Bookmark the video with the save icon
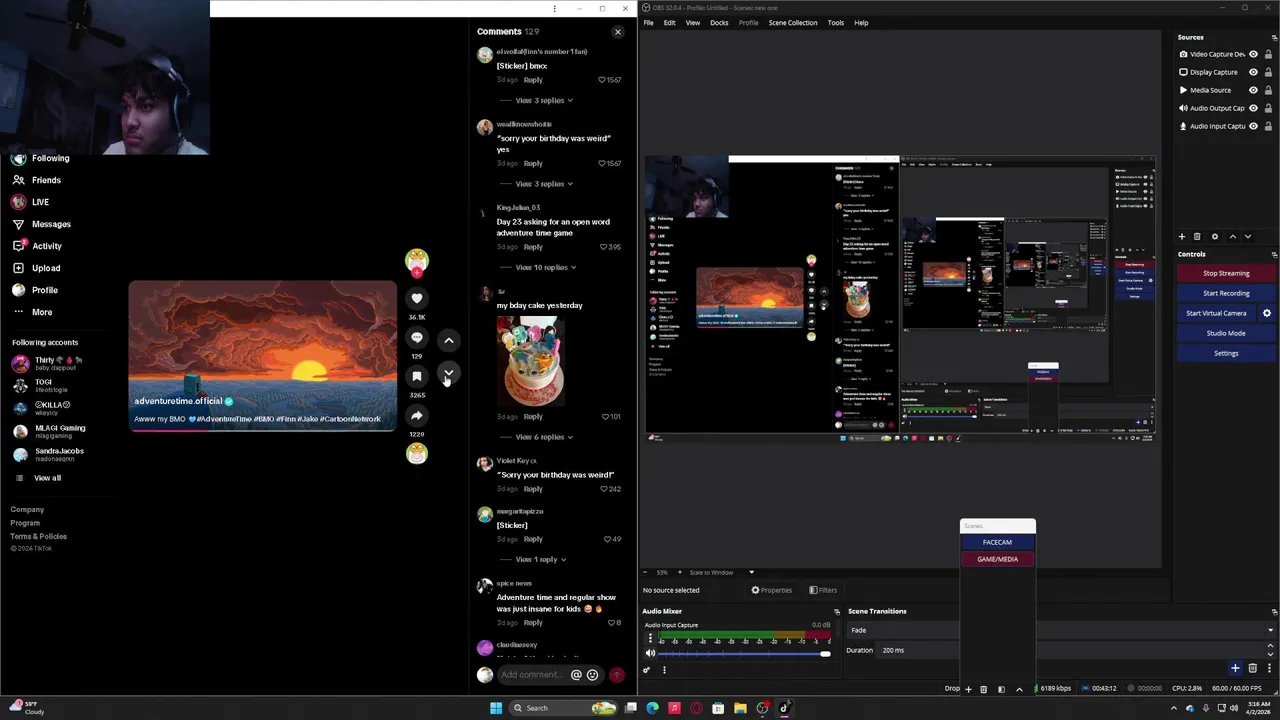The image size is (1280, 720). point(417,376)
